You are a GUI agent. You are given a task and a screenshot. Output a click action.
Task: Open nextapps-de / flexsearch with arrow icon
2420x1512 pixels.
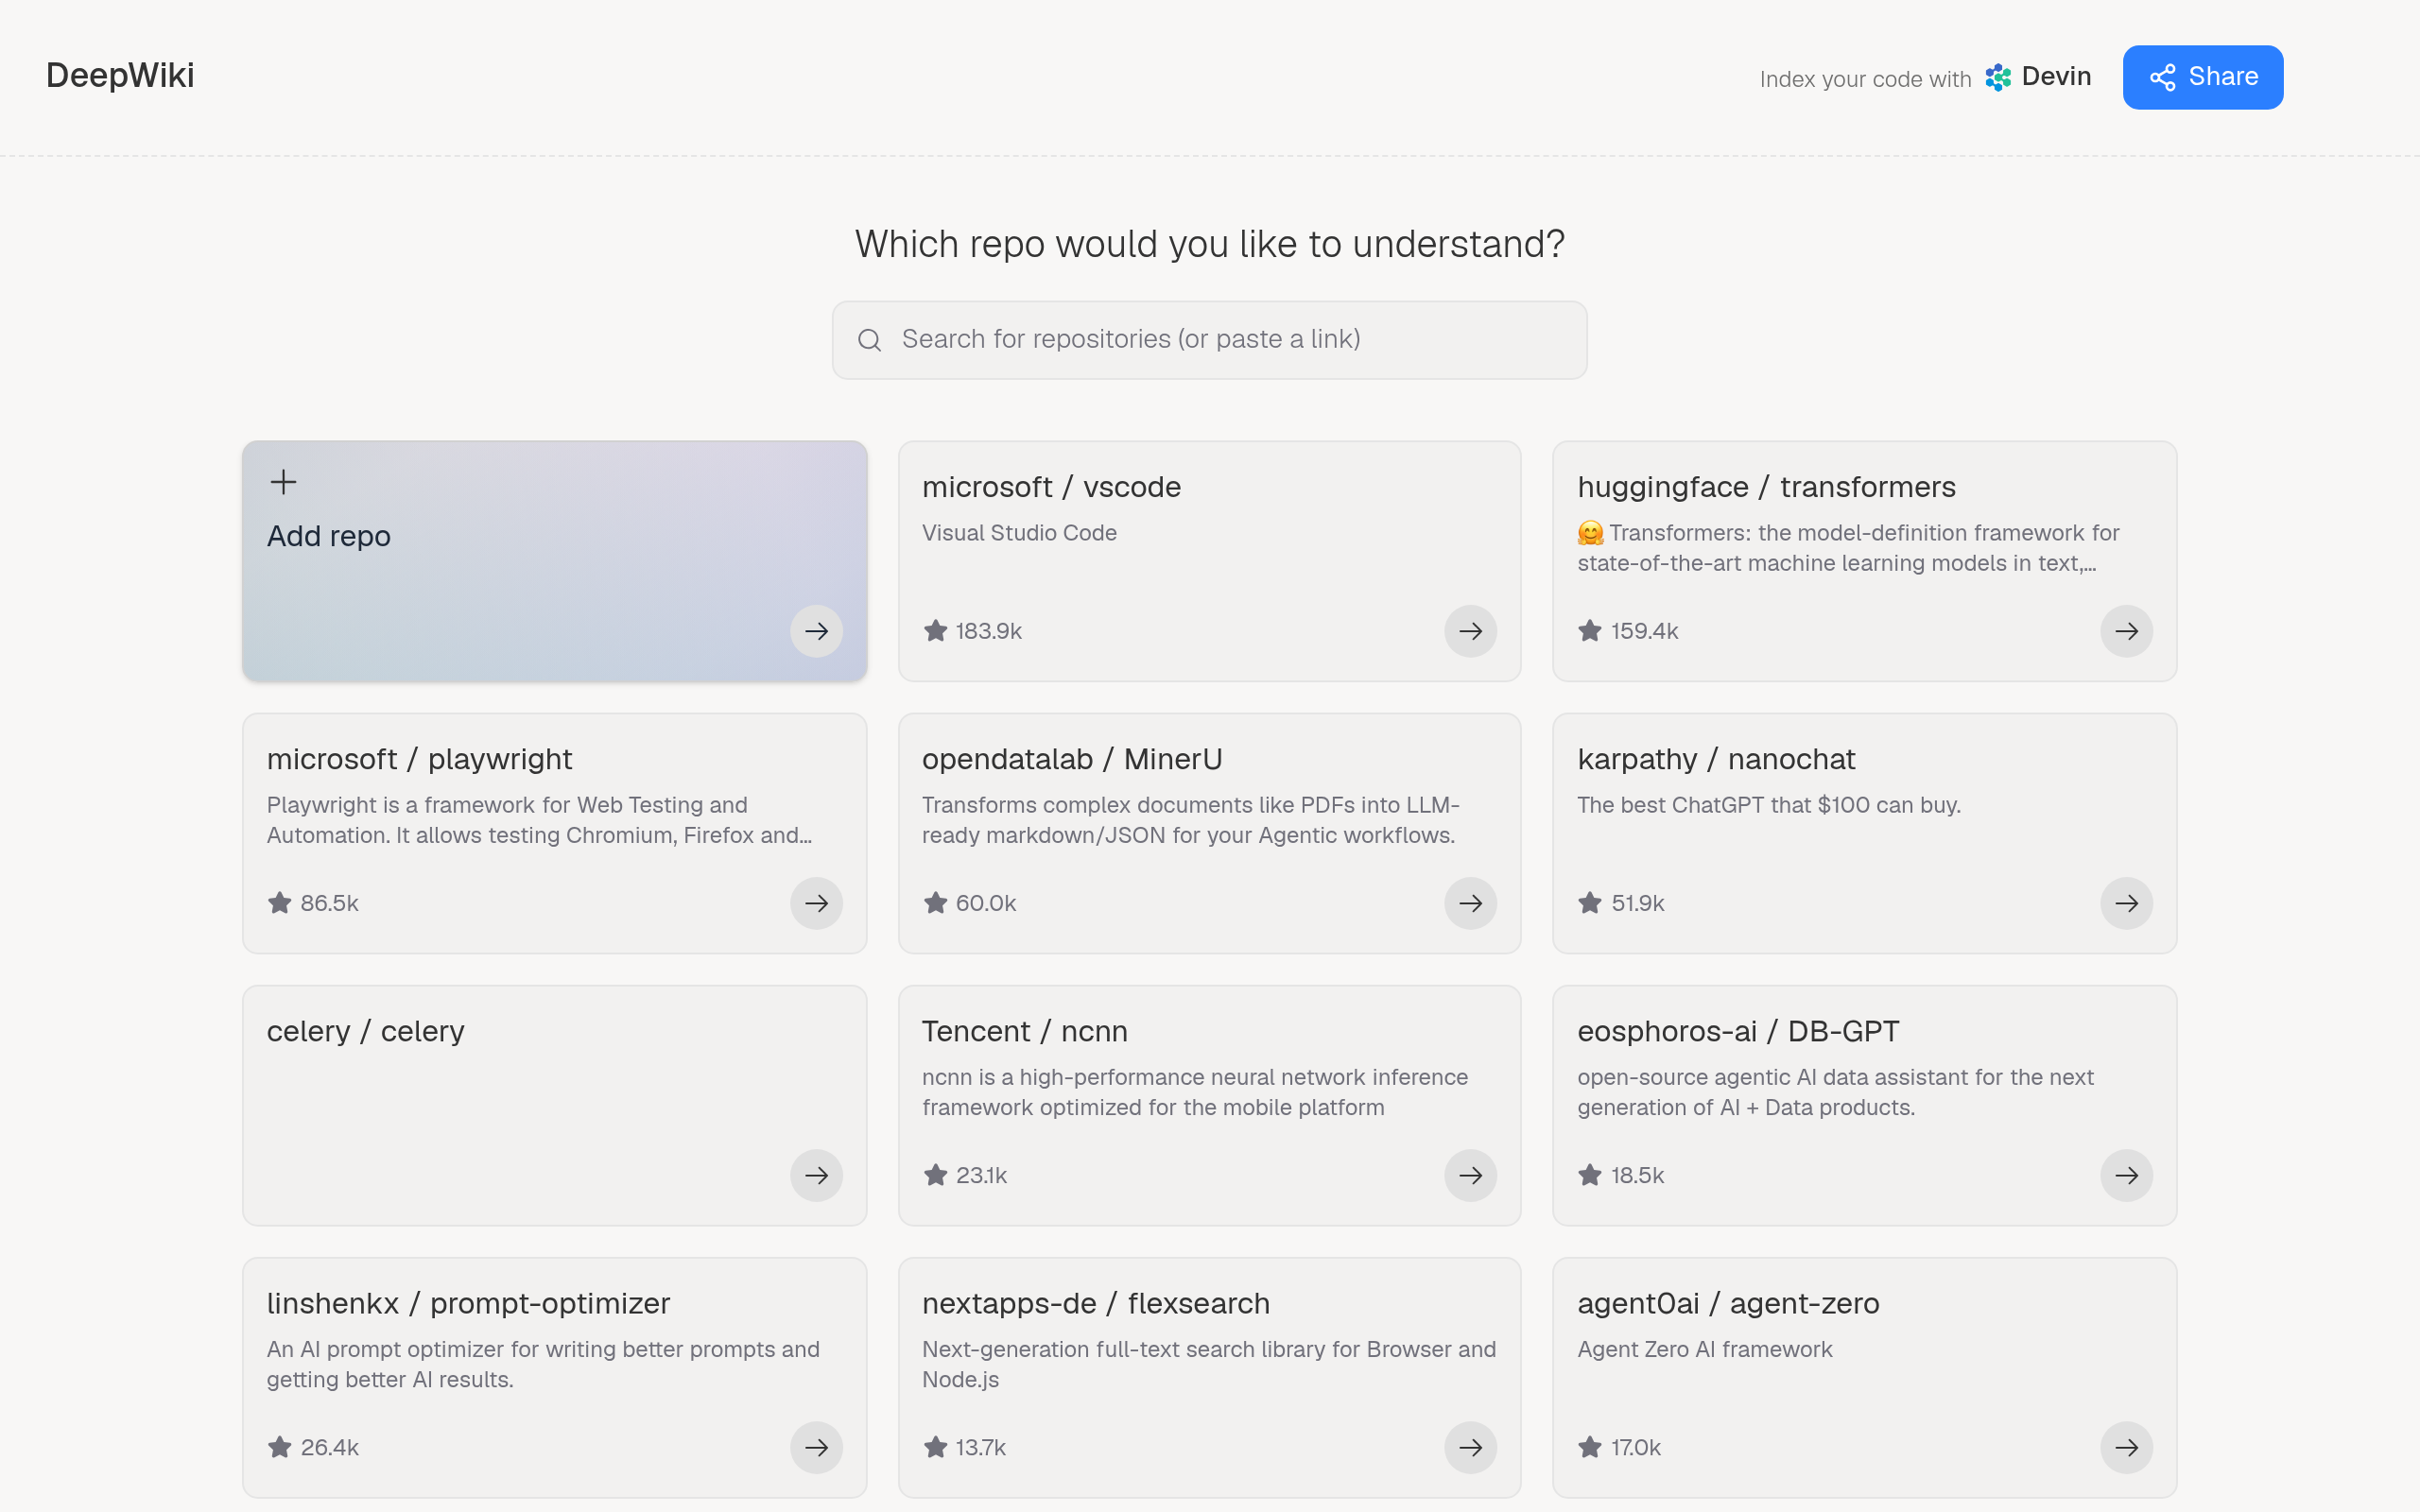point(1470,1447)
